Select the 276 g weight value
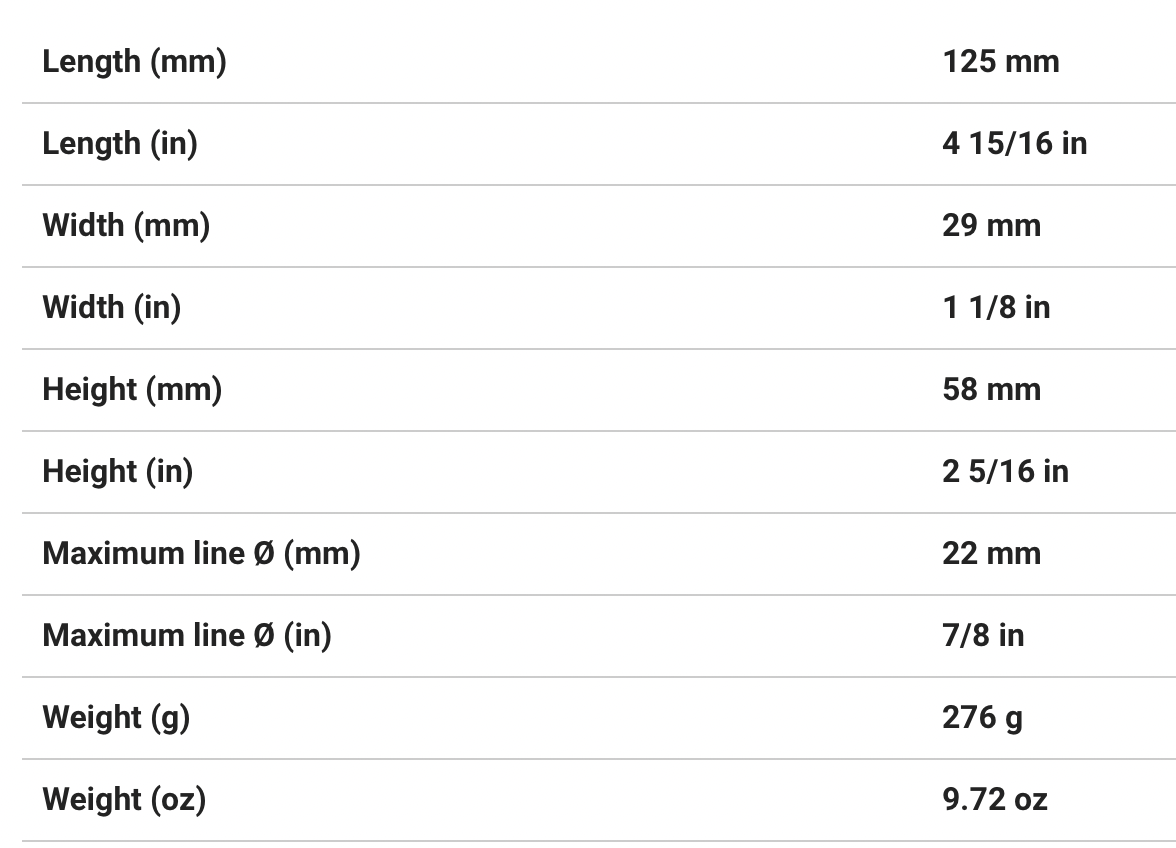 tap(982, 718)
